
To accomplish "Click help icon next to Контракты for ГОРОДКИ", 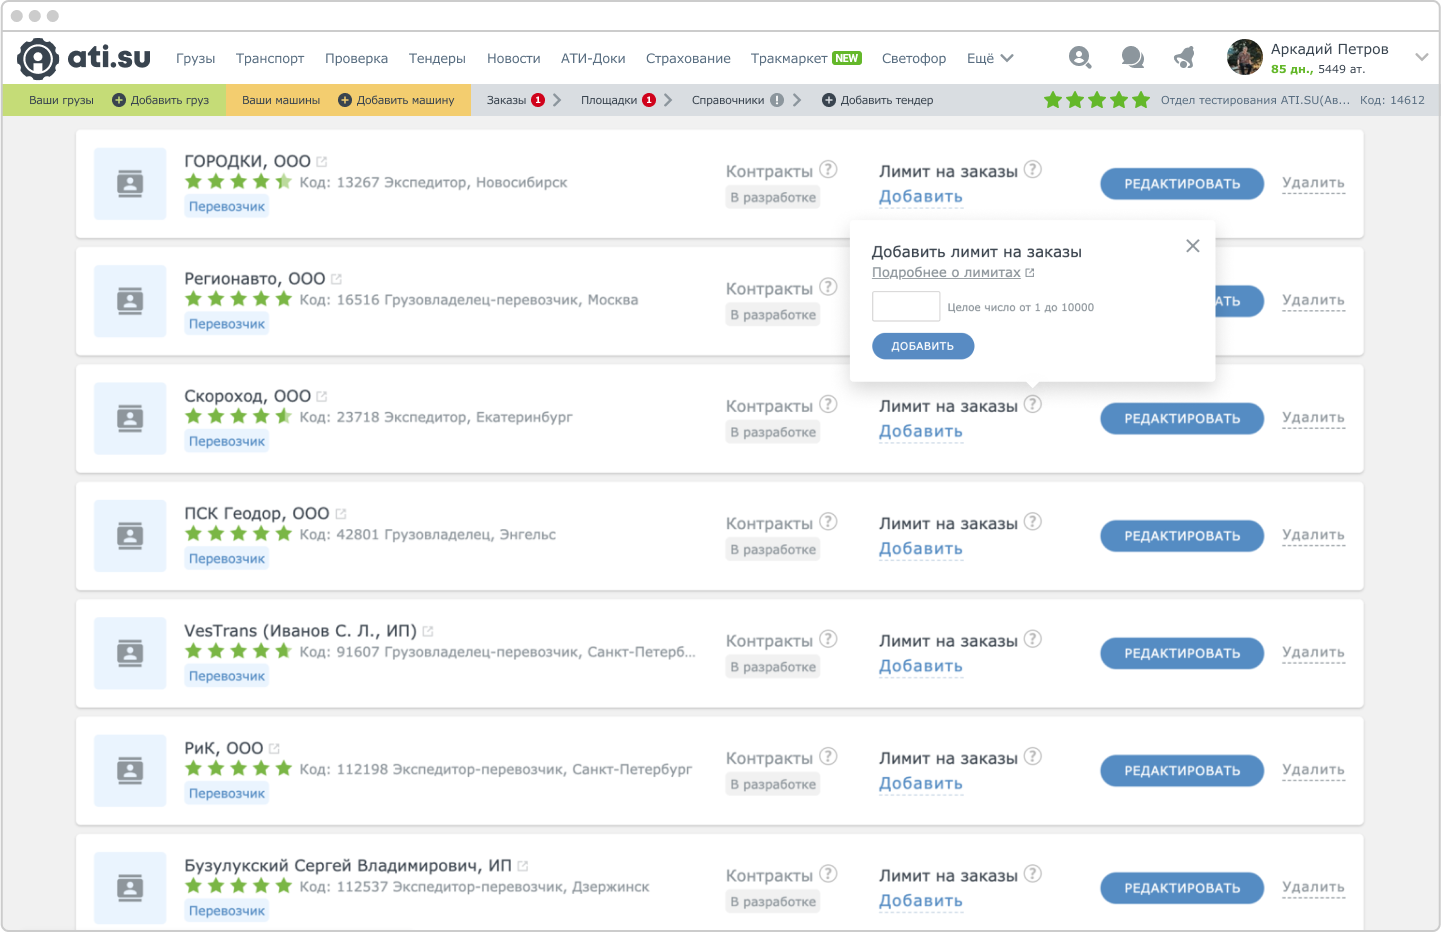I will 828,170.
